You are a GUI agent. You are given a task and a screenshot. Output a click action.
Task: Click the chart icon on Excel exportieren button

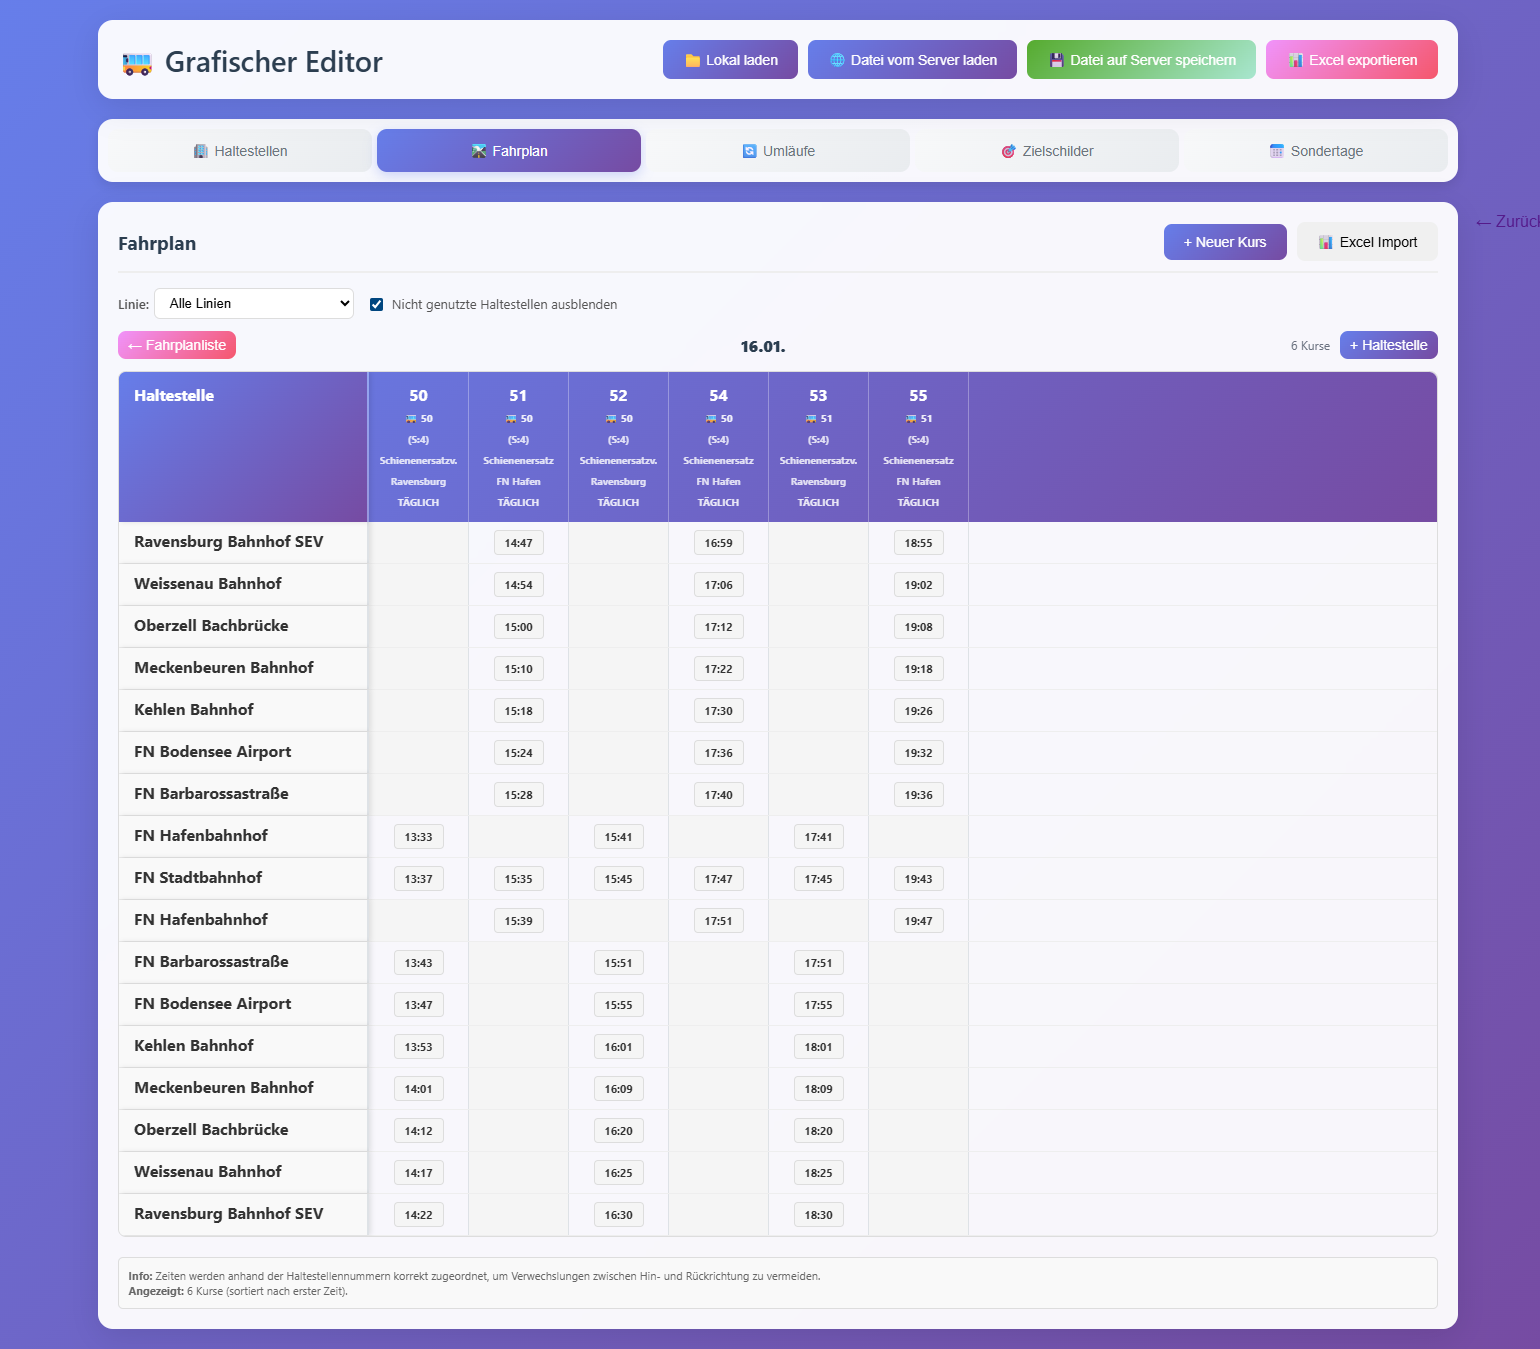[1296, 59]
